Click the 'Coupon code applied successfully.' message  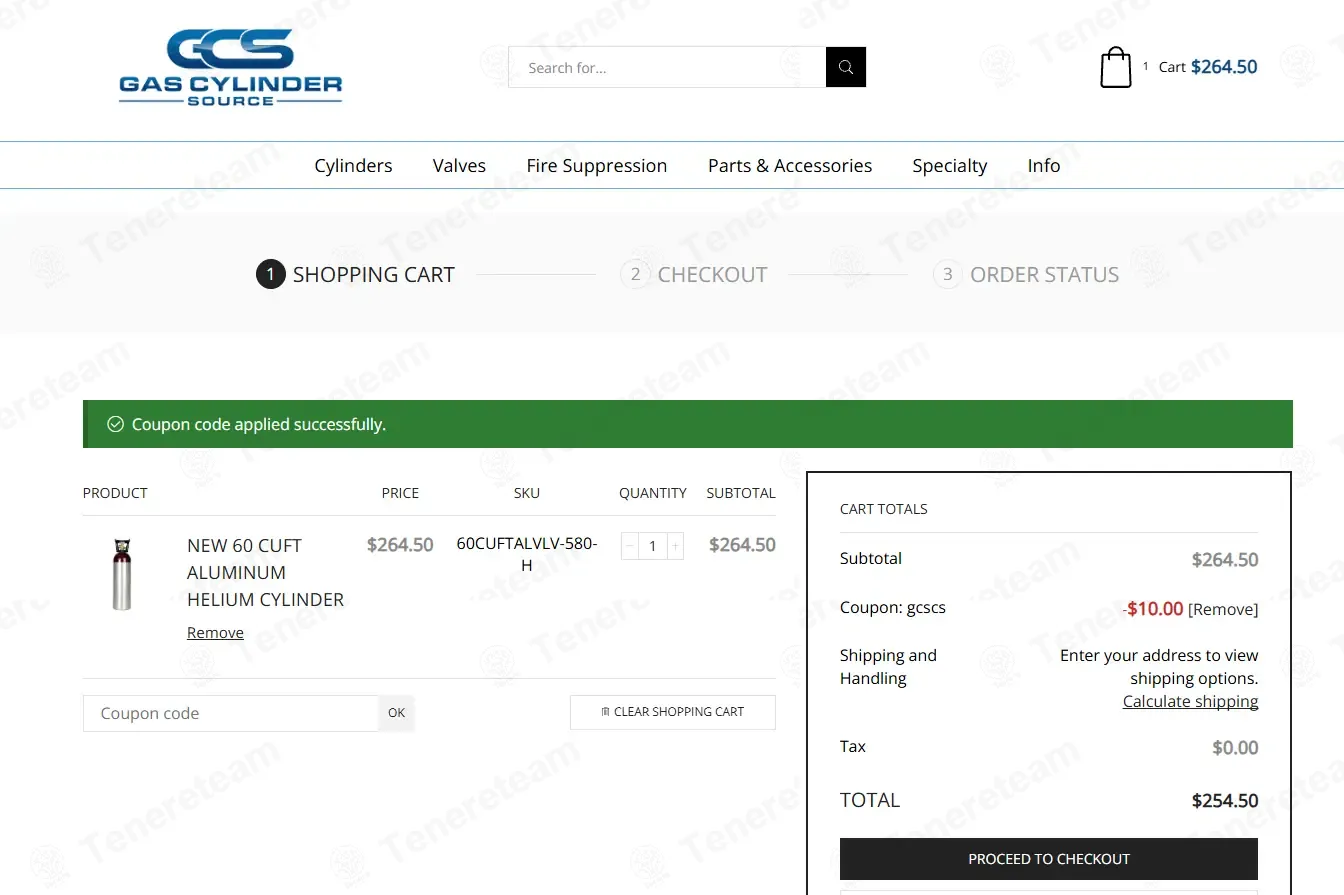259,425
